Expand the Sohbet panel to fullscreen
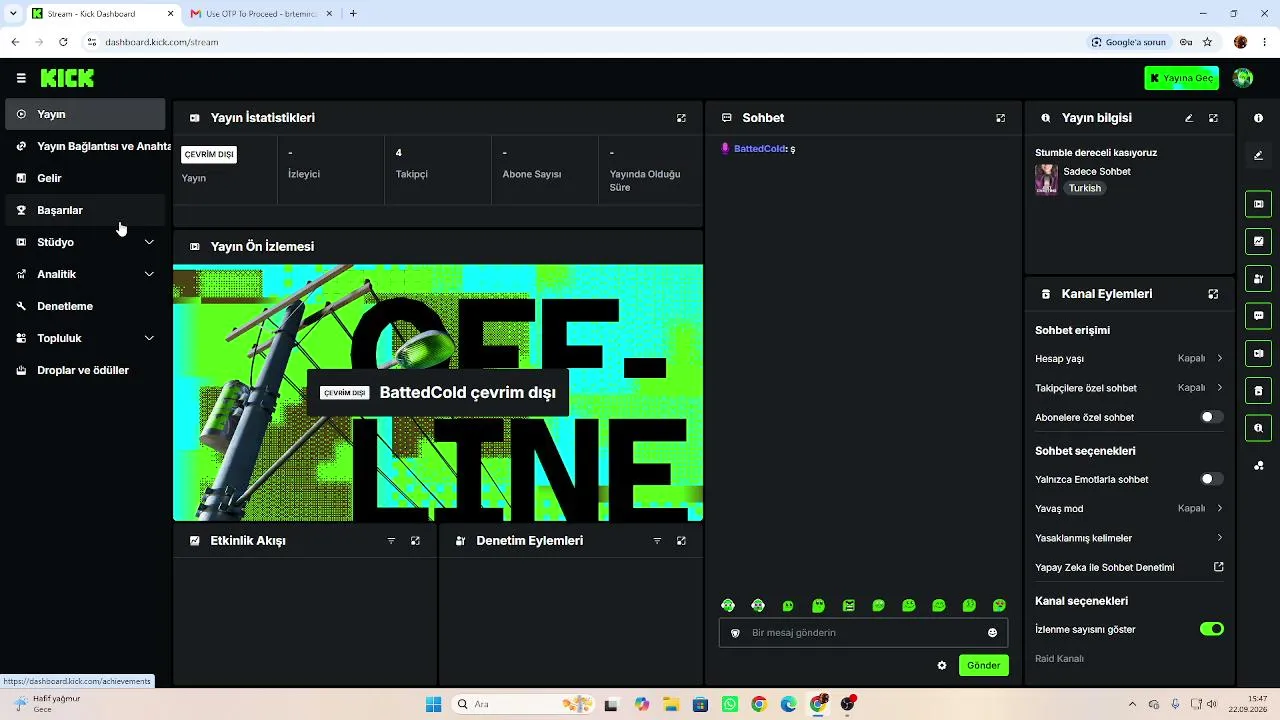This screenshot has height=720, width=1280. [1000, 118]
